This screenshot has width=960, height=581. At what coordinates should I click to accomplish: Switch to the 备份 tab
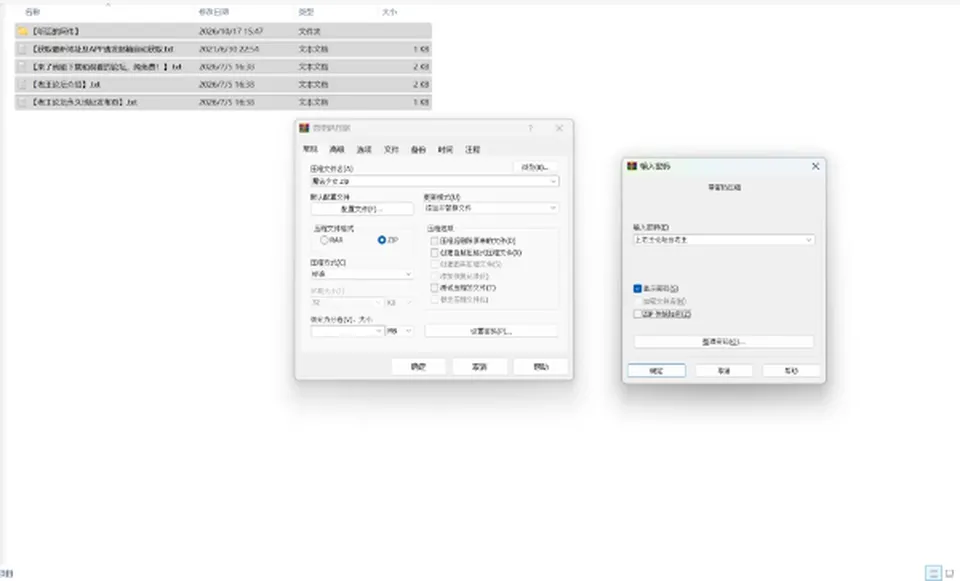tap(418, 149)
